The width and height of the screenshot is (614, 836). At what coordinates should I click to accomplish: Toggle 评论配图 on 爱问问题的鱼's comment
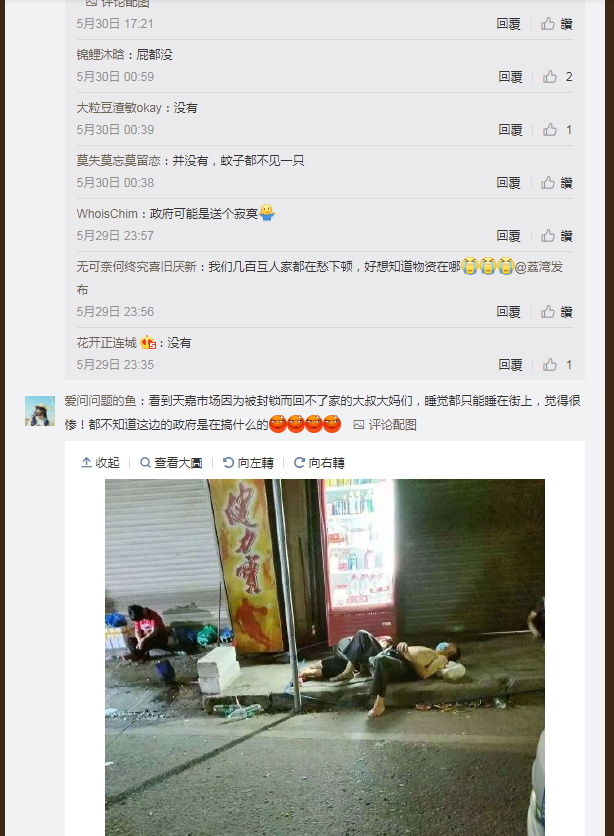click(385, 425)
